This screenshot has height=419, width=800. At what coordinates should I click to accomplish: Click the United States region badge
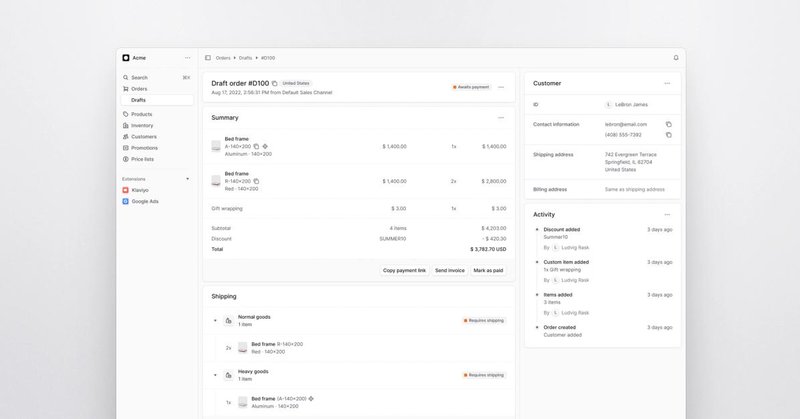296,83
